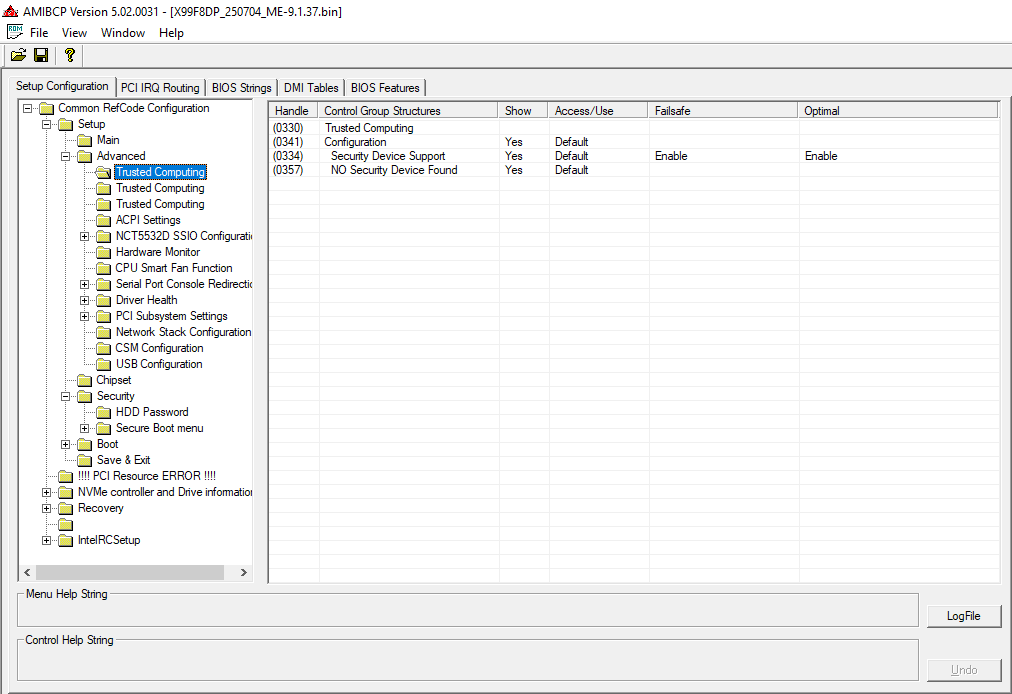Click the folder icon of Chipset
Screen dimensions: 1012x694
(85, 381)
